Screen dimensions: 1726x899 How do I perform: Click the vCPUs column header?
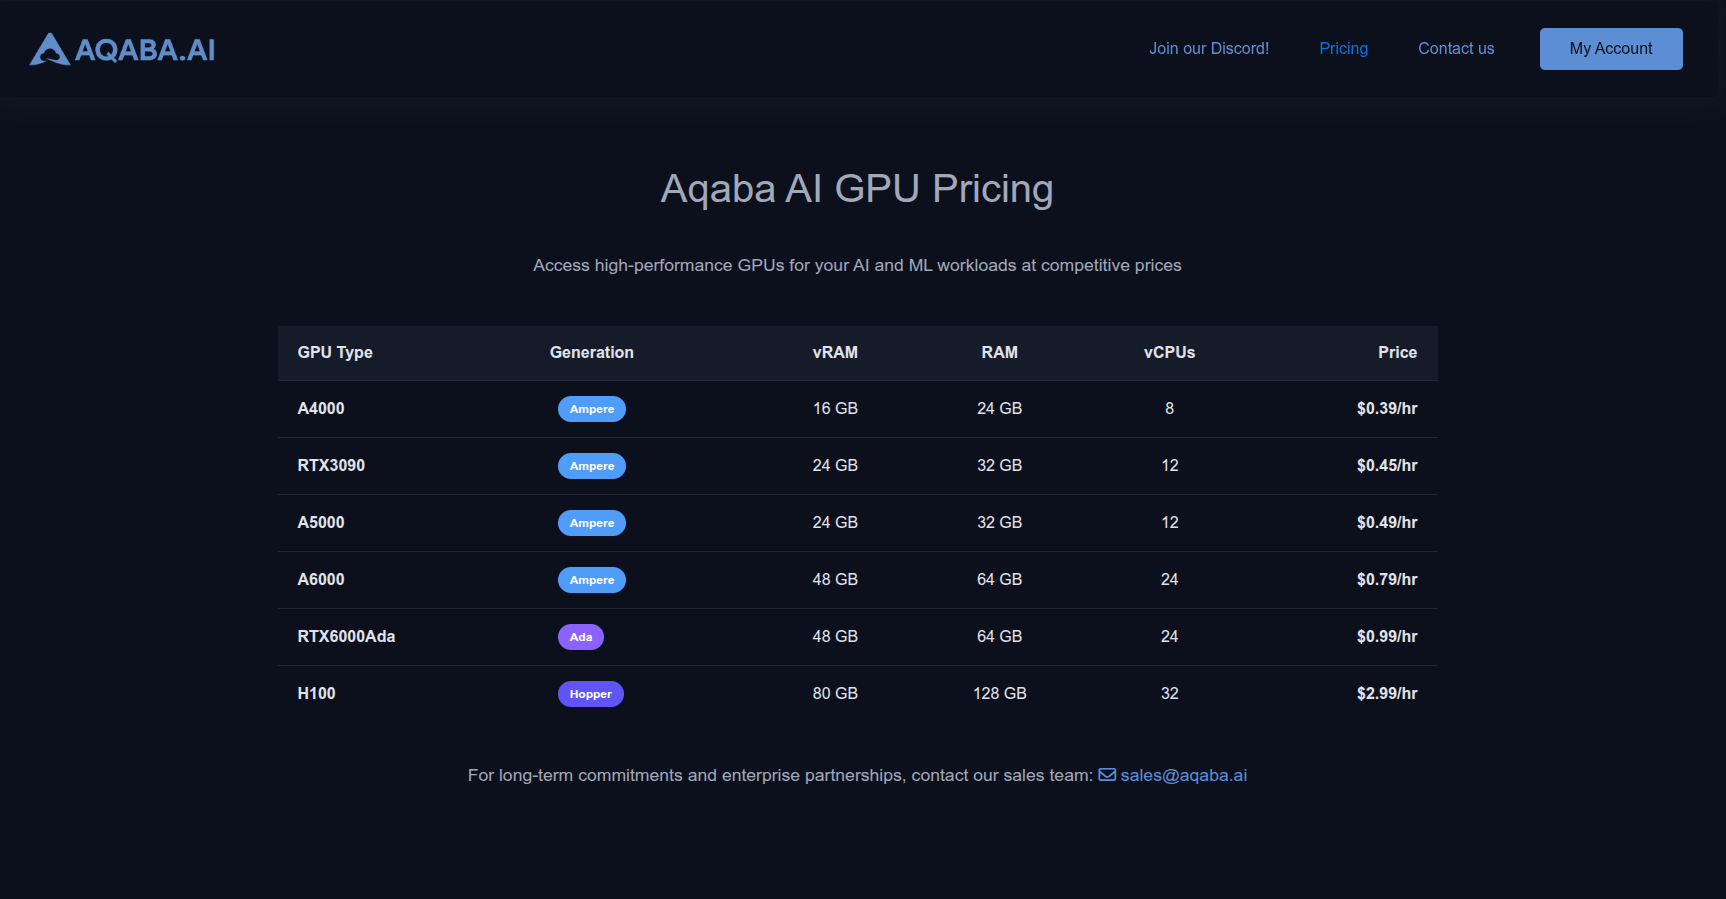[x=1170, y=352]
